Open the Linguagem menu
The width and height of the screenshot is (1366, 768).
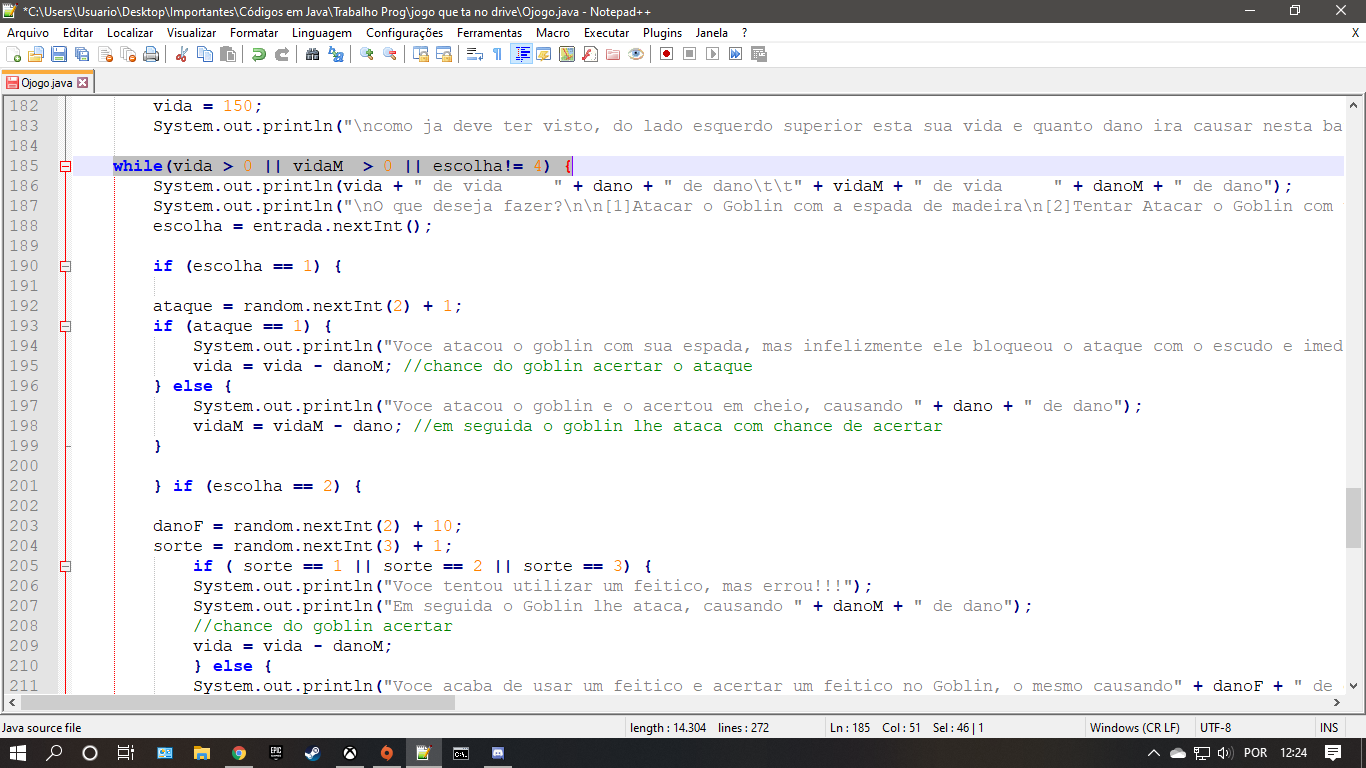[321, 33]
